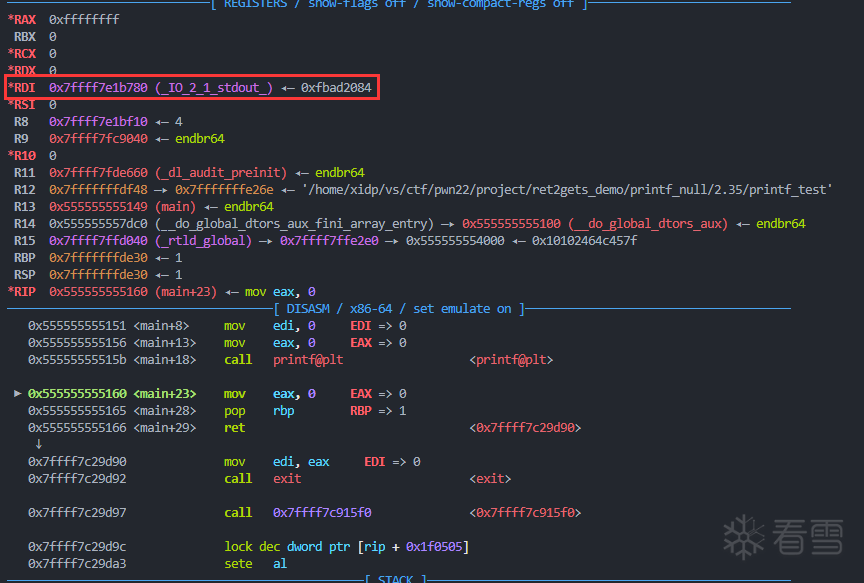Select the offset 0x1f0505

(x=434, y=547)
